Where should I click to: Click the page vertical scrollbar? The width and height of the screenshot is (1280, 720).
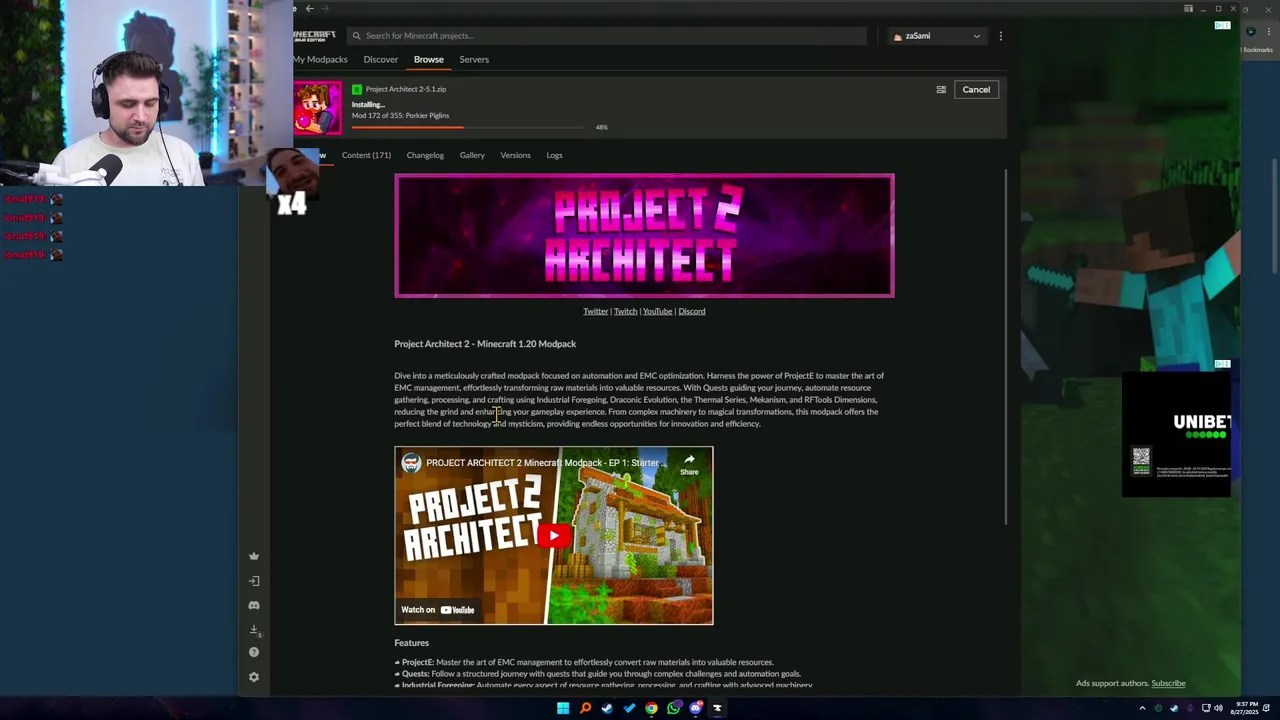(x=1004, y=345)
